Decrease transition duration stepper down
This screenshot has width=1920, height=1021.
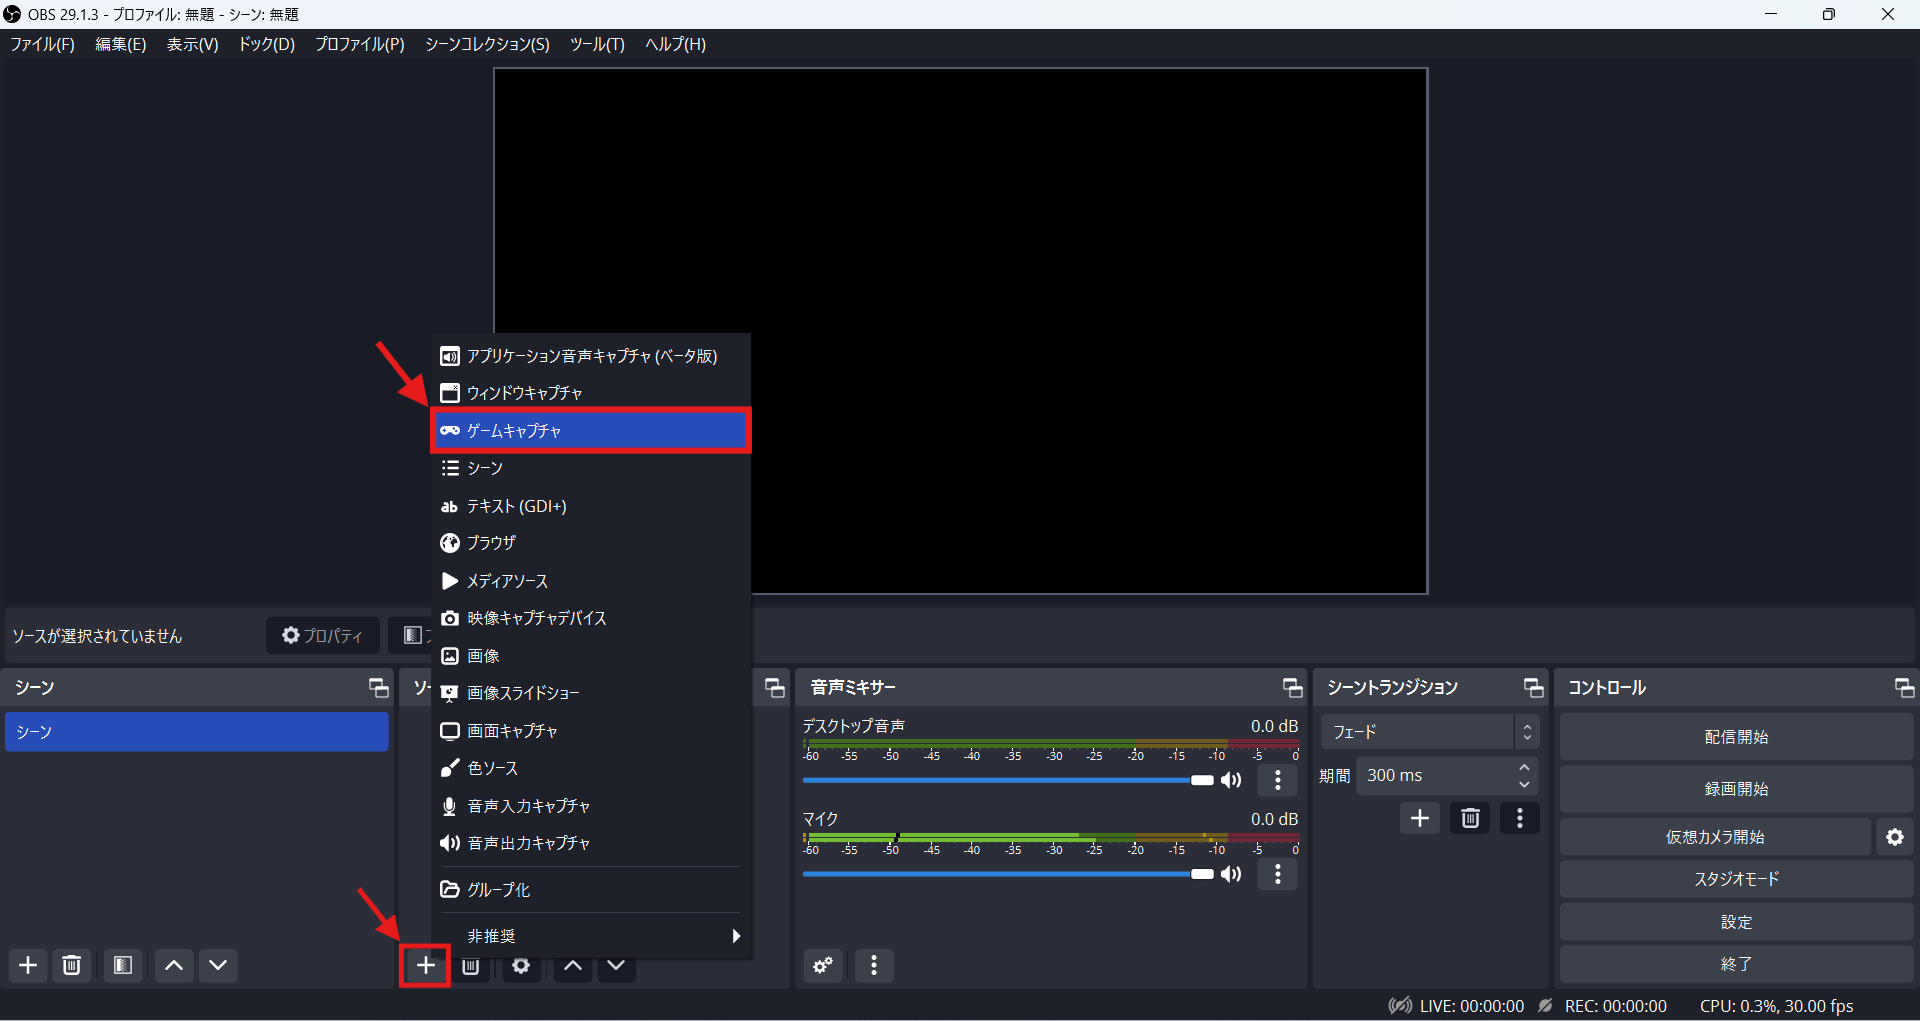1524,784
